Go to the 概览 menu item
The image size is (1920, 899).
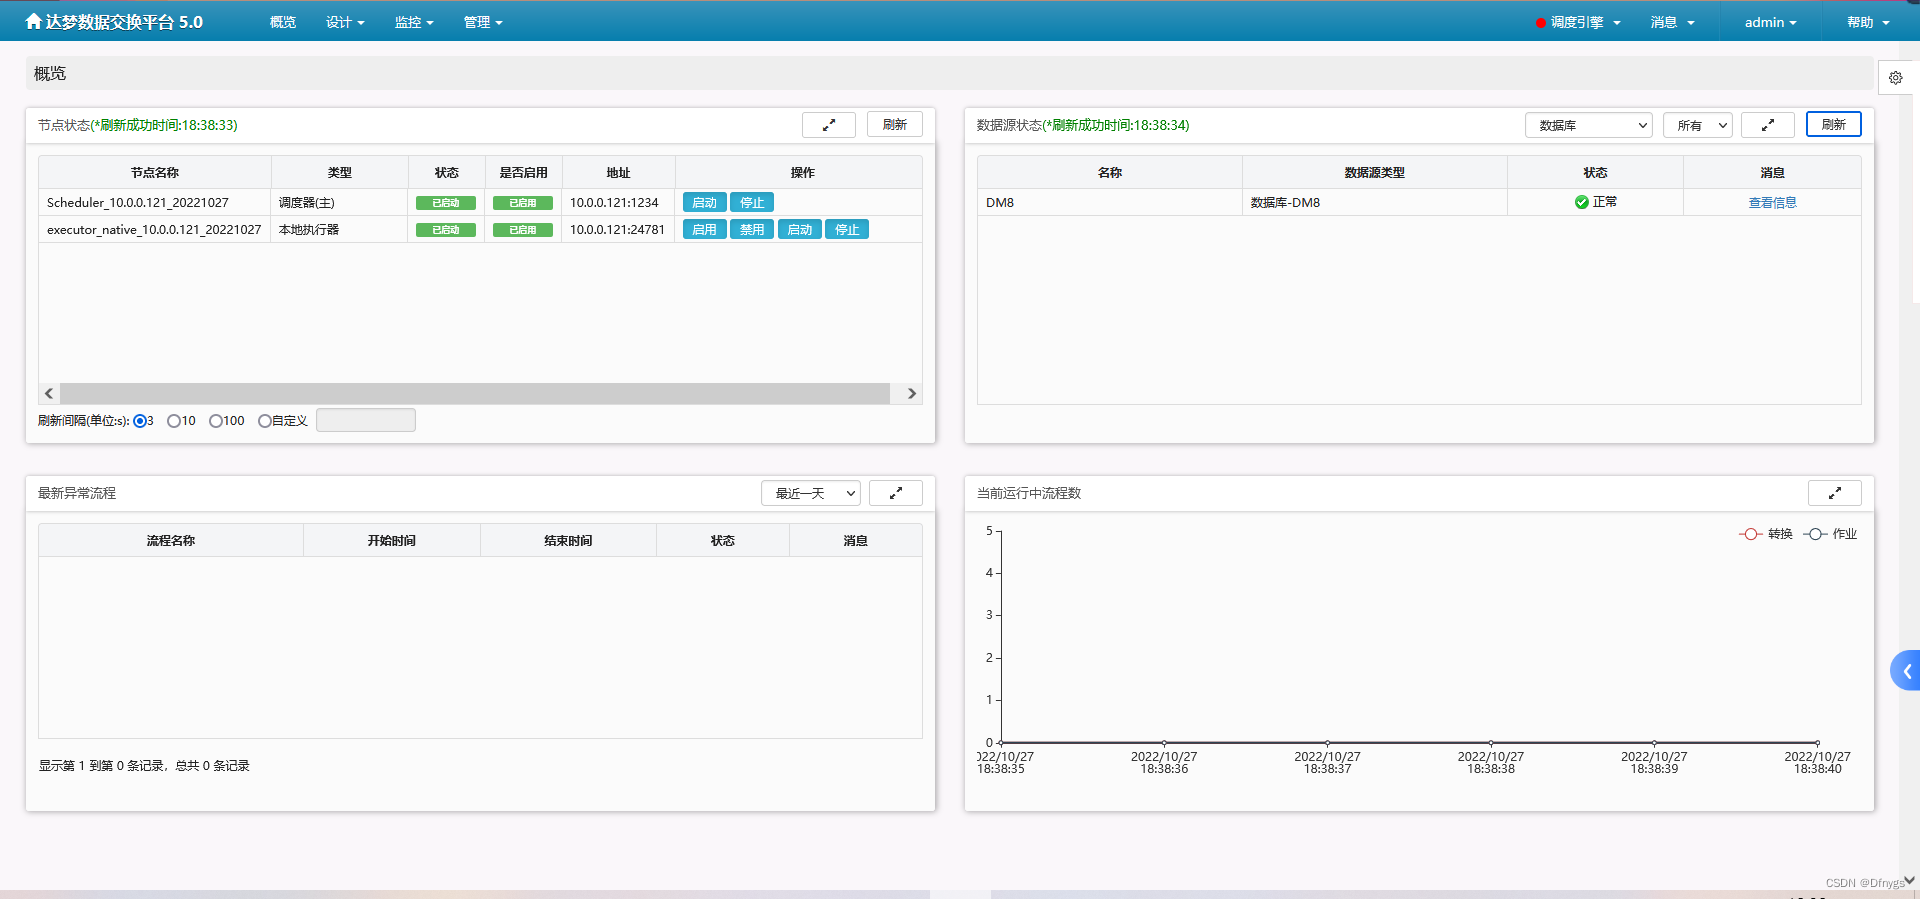point(283,22)
